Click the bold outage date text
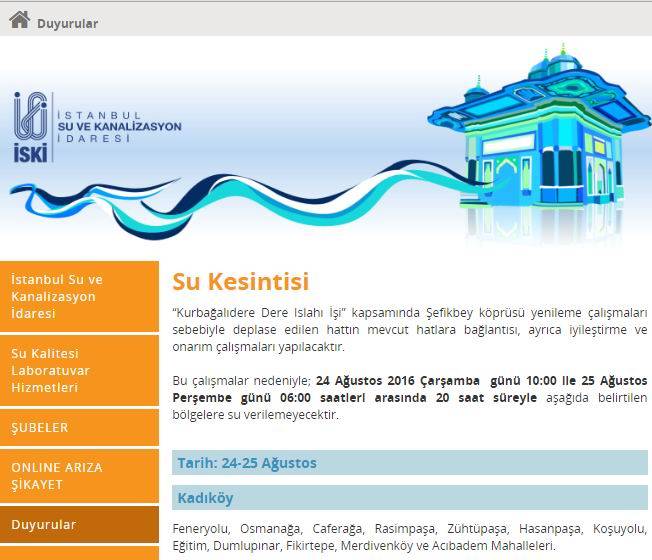 click(410, 389)
